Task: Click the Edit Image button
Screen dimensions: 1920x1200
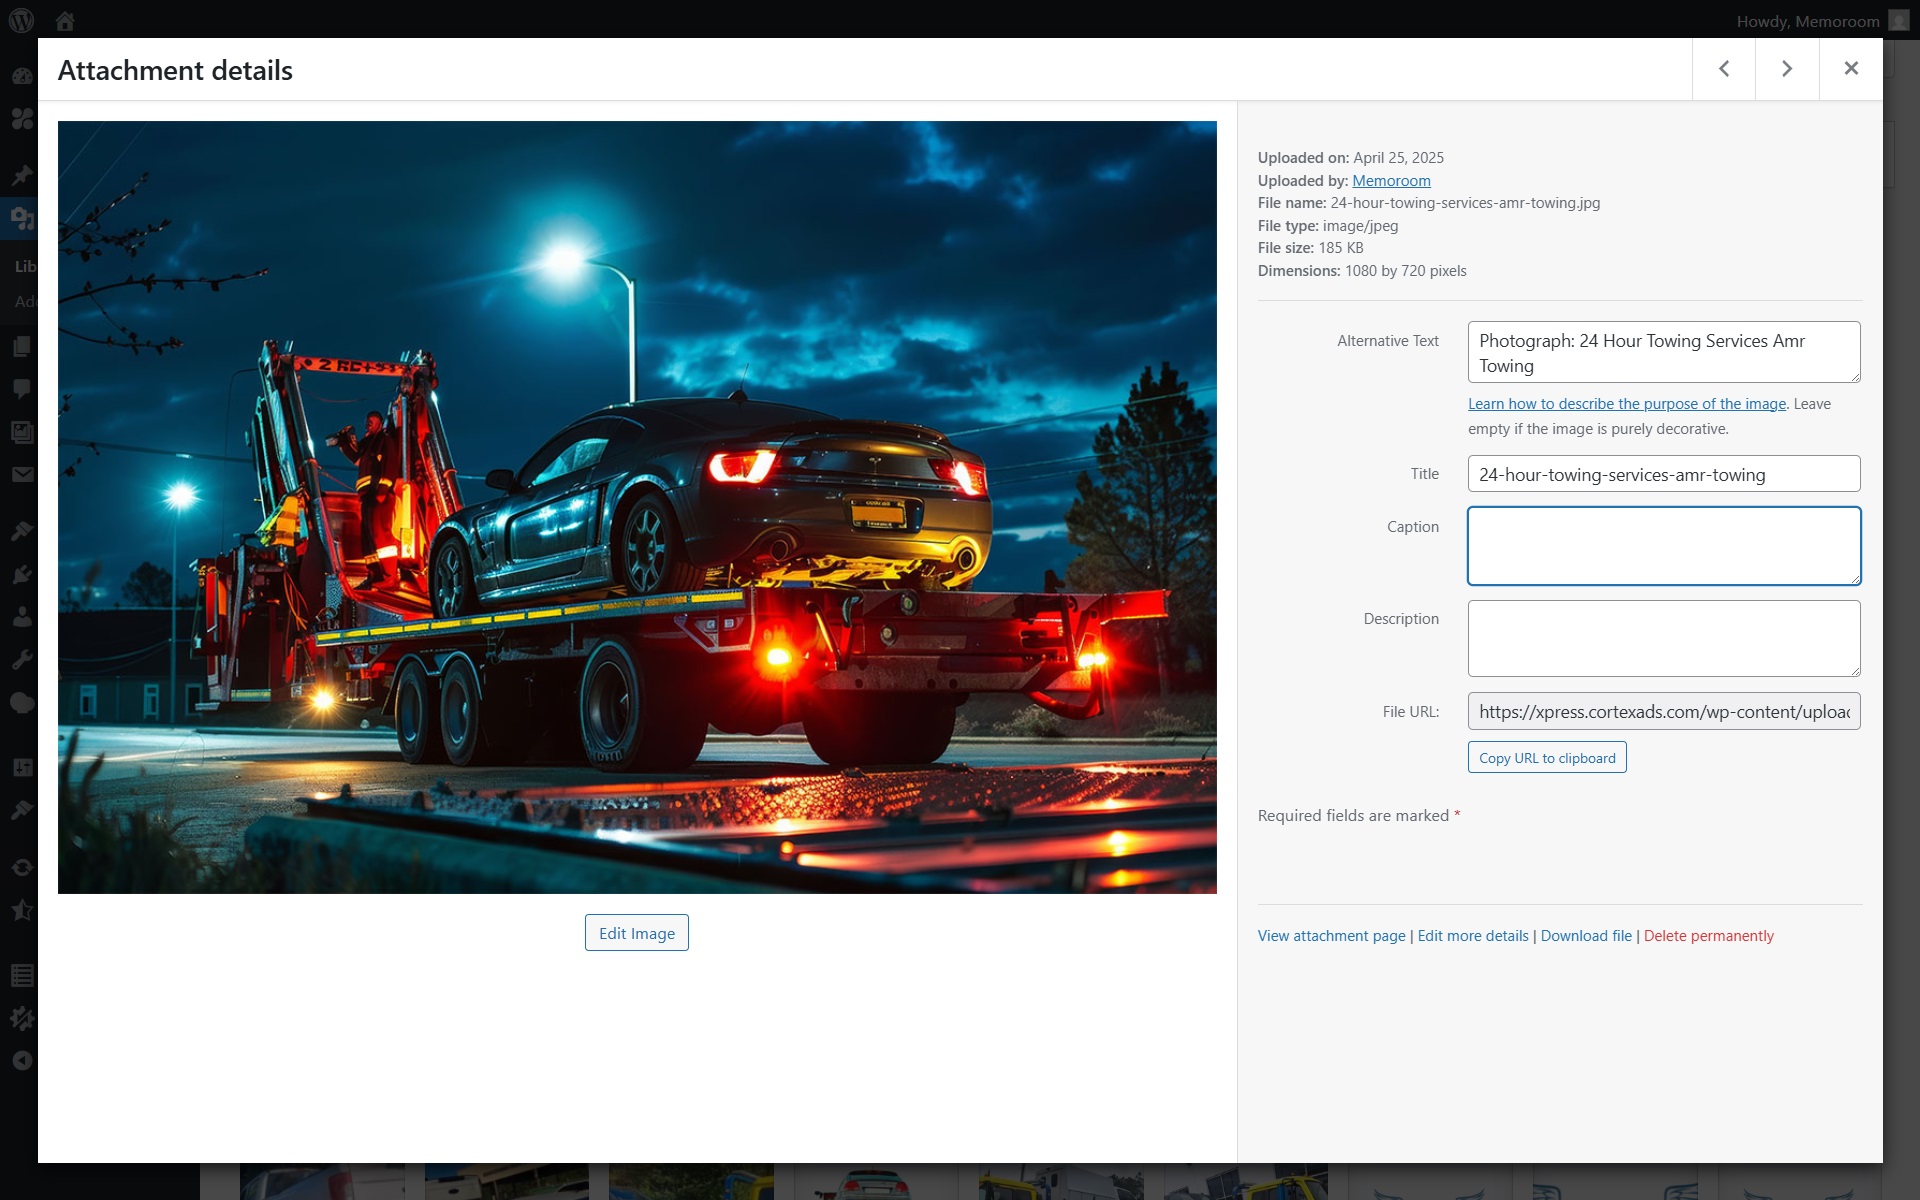Action: [x=637, y=933]
